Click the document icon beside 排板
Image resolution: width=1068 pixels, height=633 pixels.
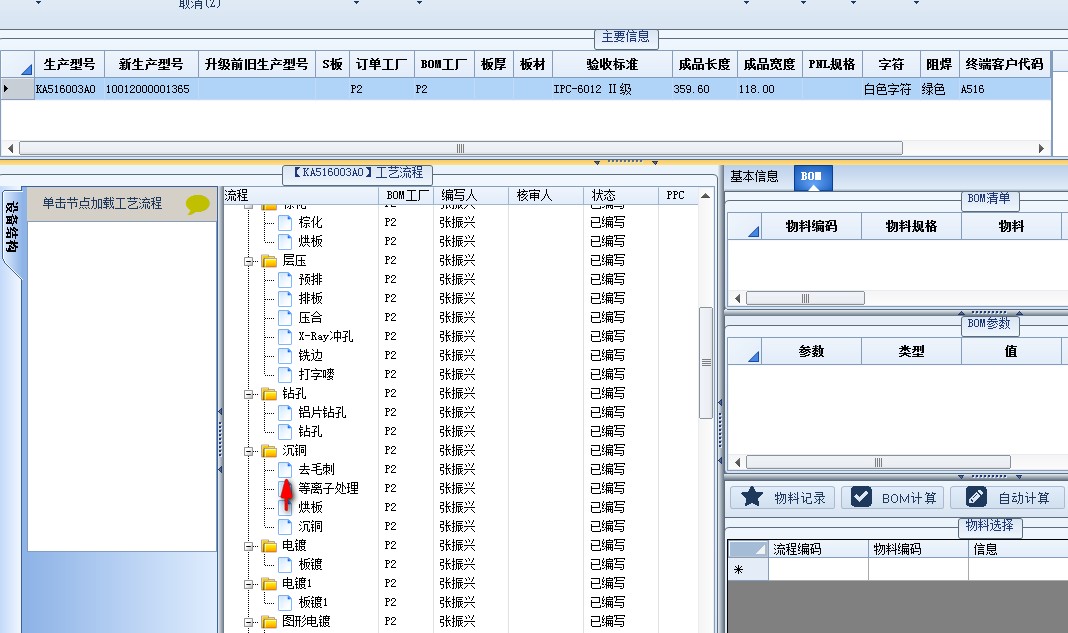pyautogui.click(x=285, y=298)
